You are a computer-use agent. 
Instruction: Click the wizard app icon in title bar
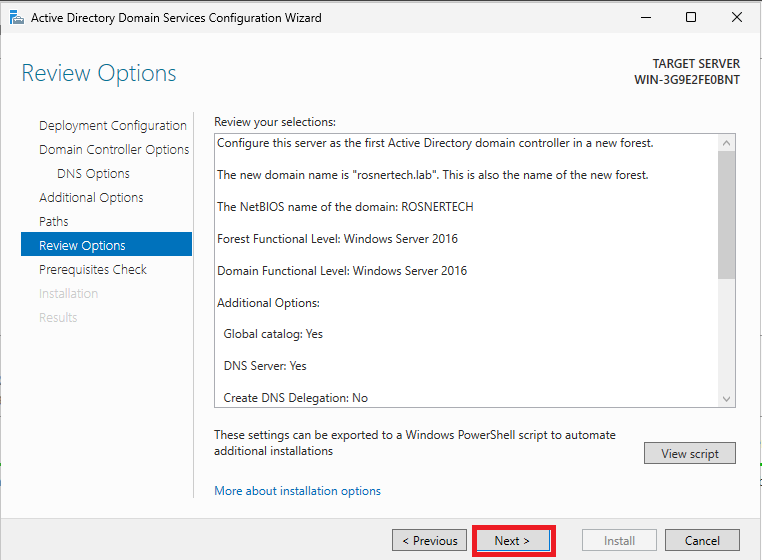coord(17,18)
